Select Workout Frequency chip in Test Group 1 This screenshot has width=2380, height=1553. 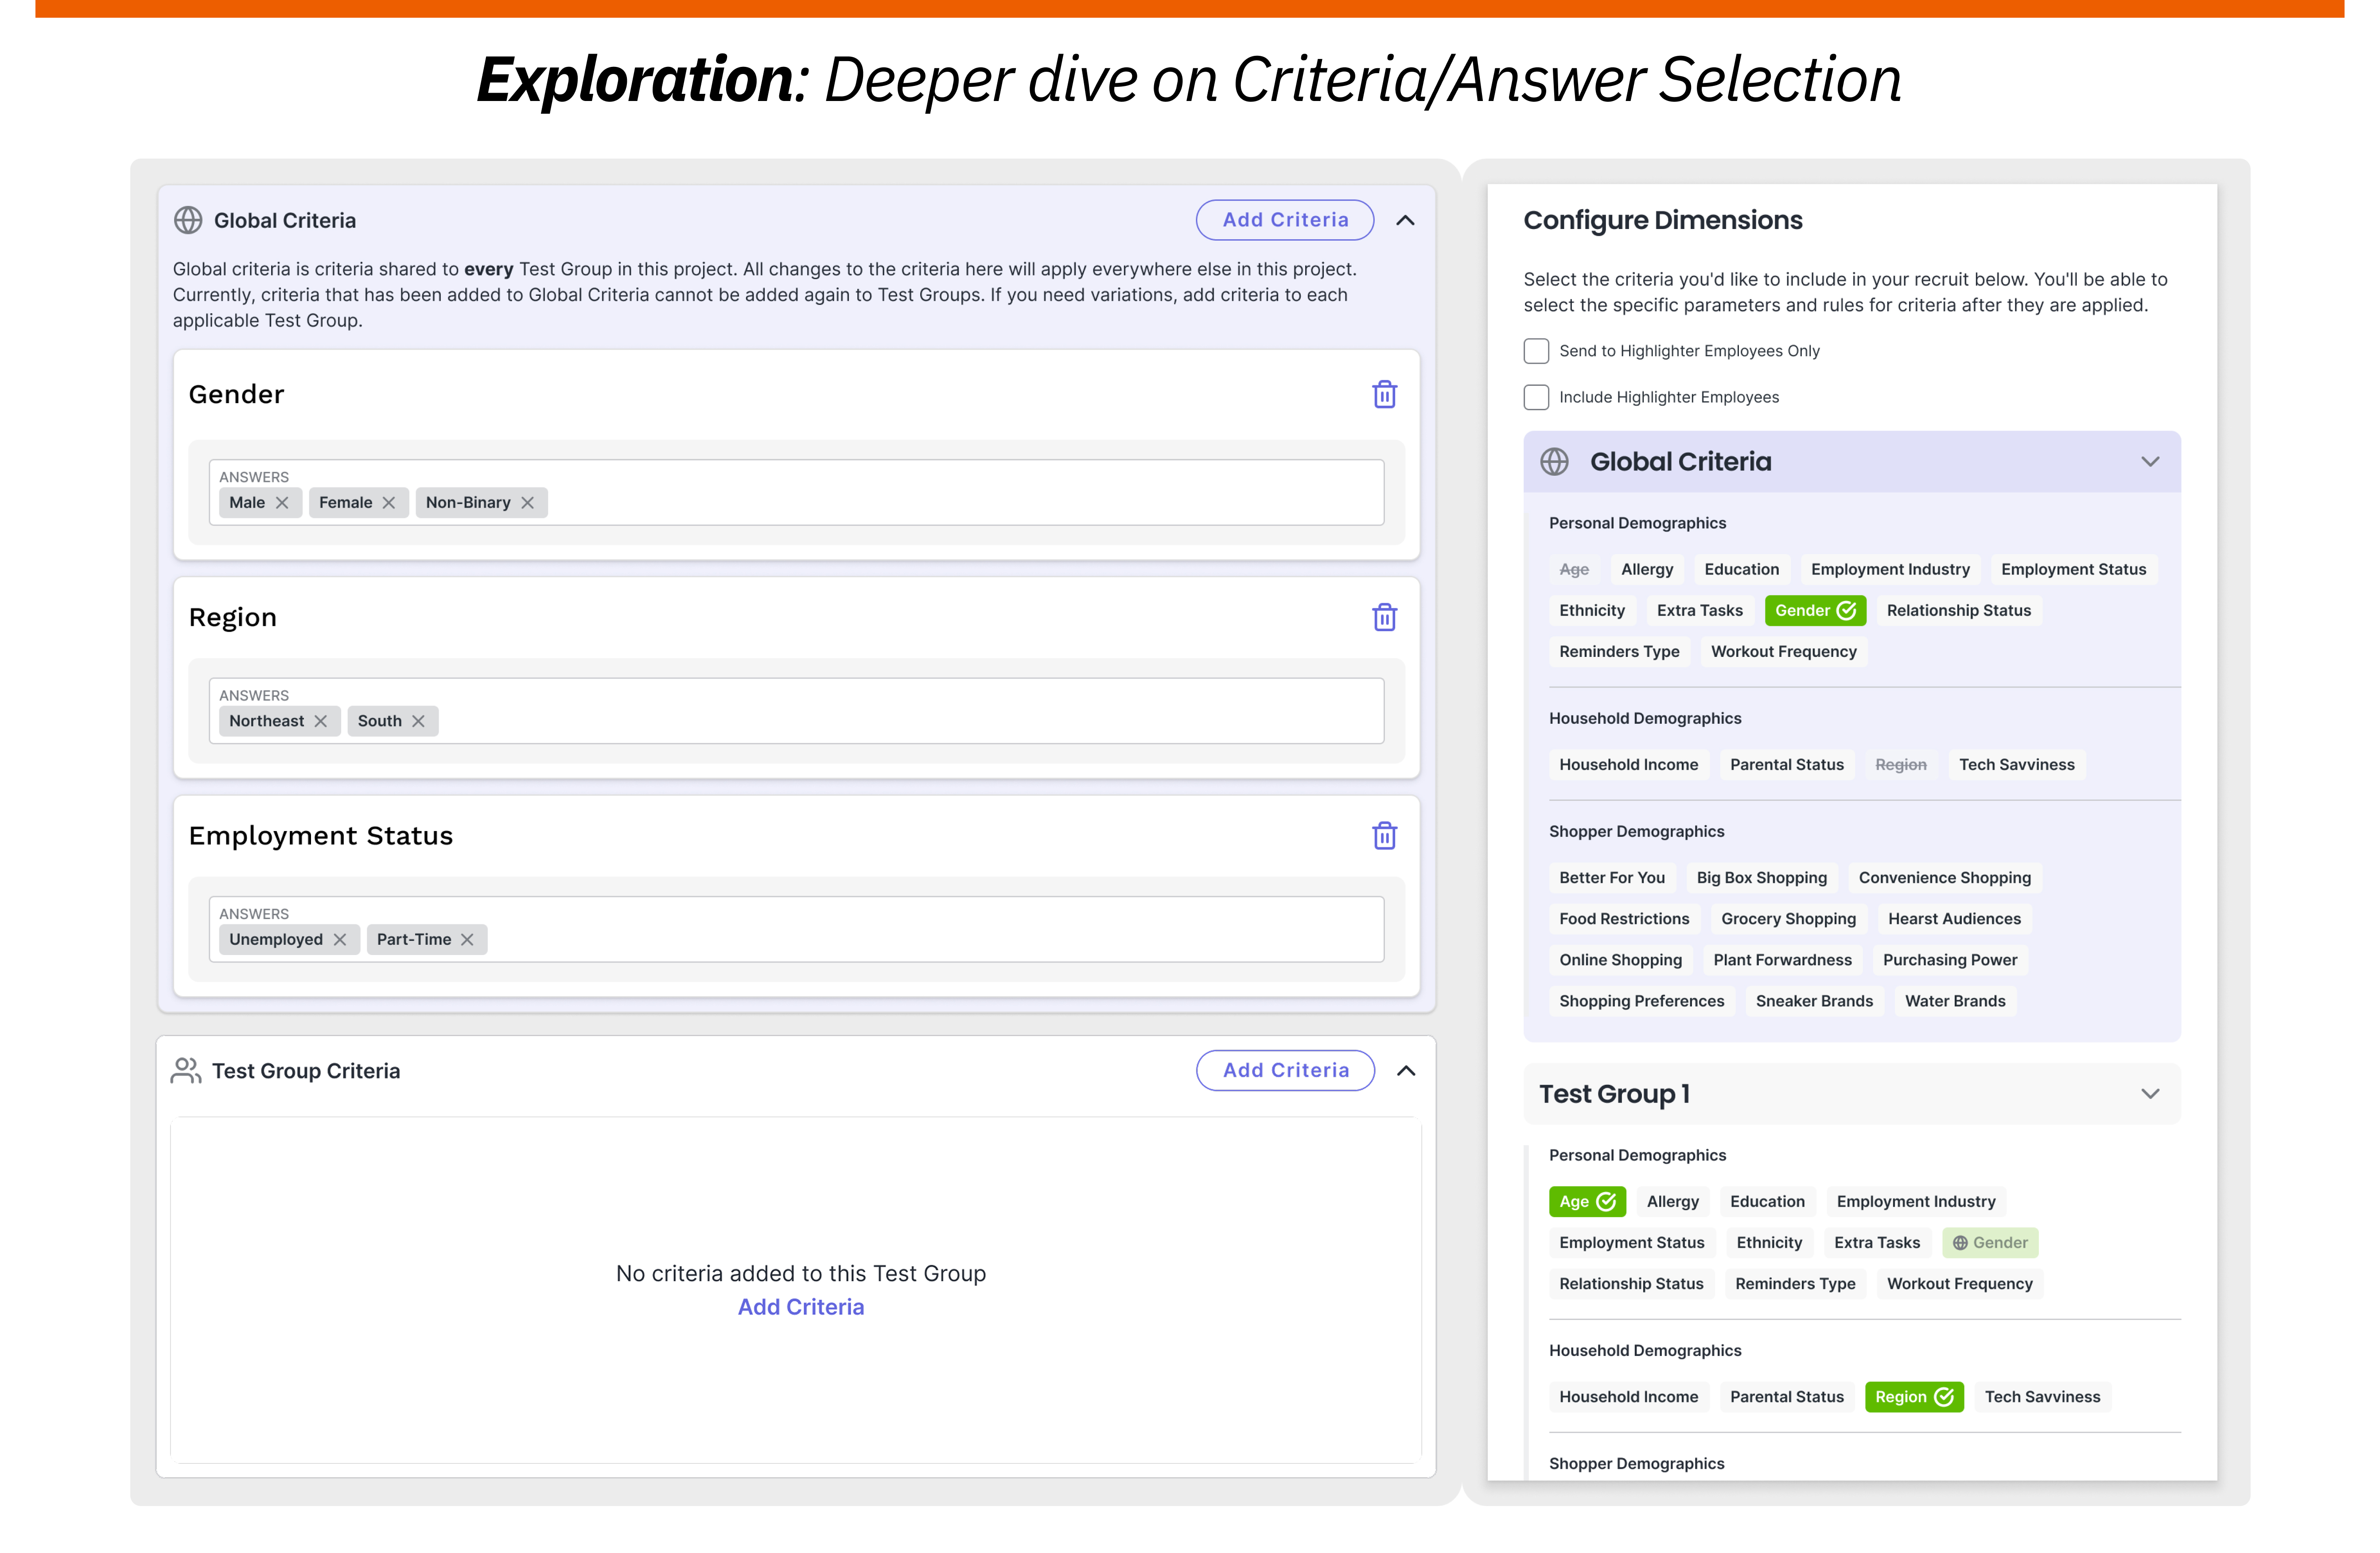pos(1959,1284)
